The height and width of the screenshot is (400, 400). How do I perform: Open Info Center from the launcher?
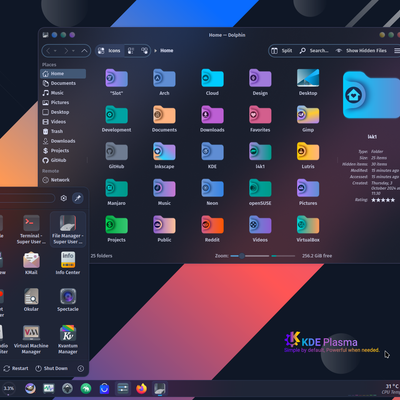[68, 263]
